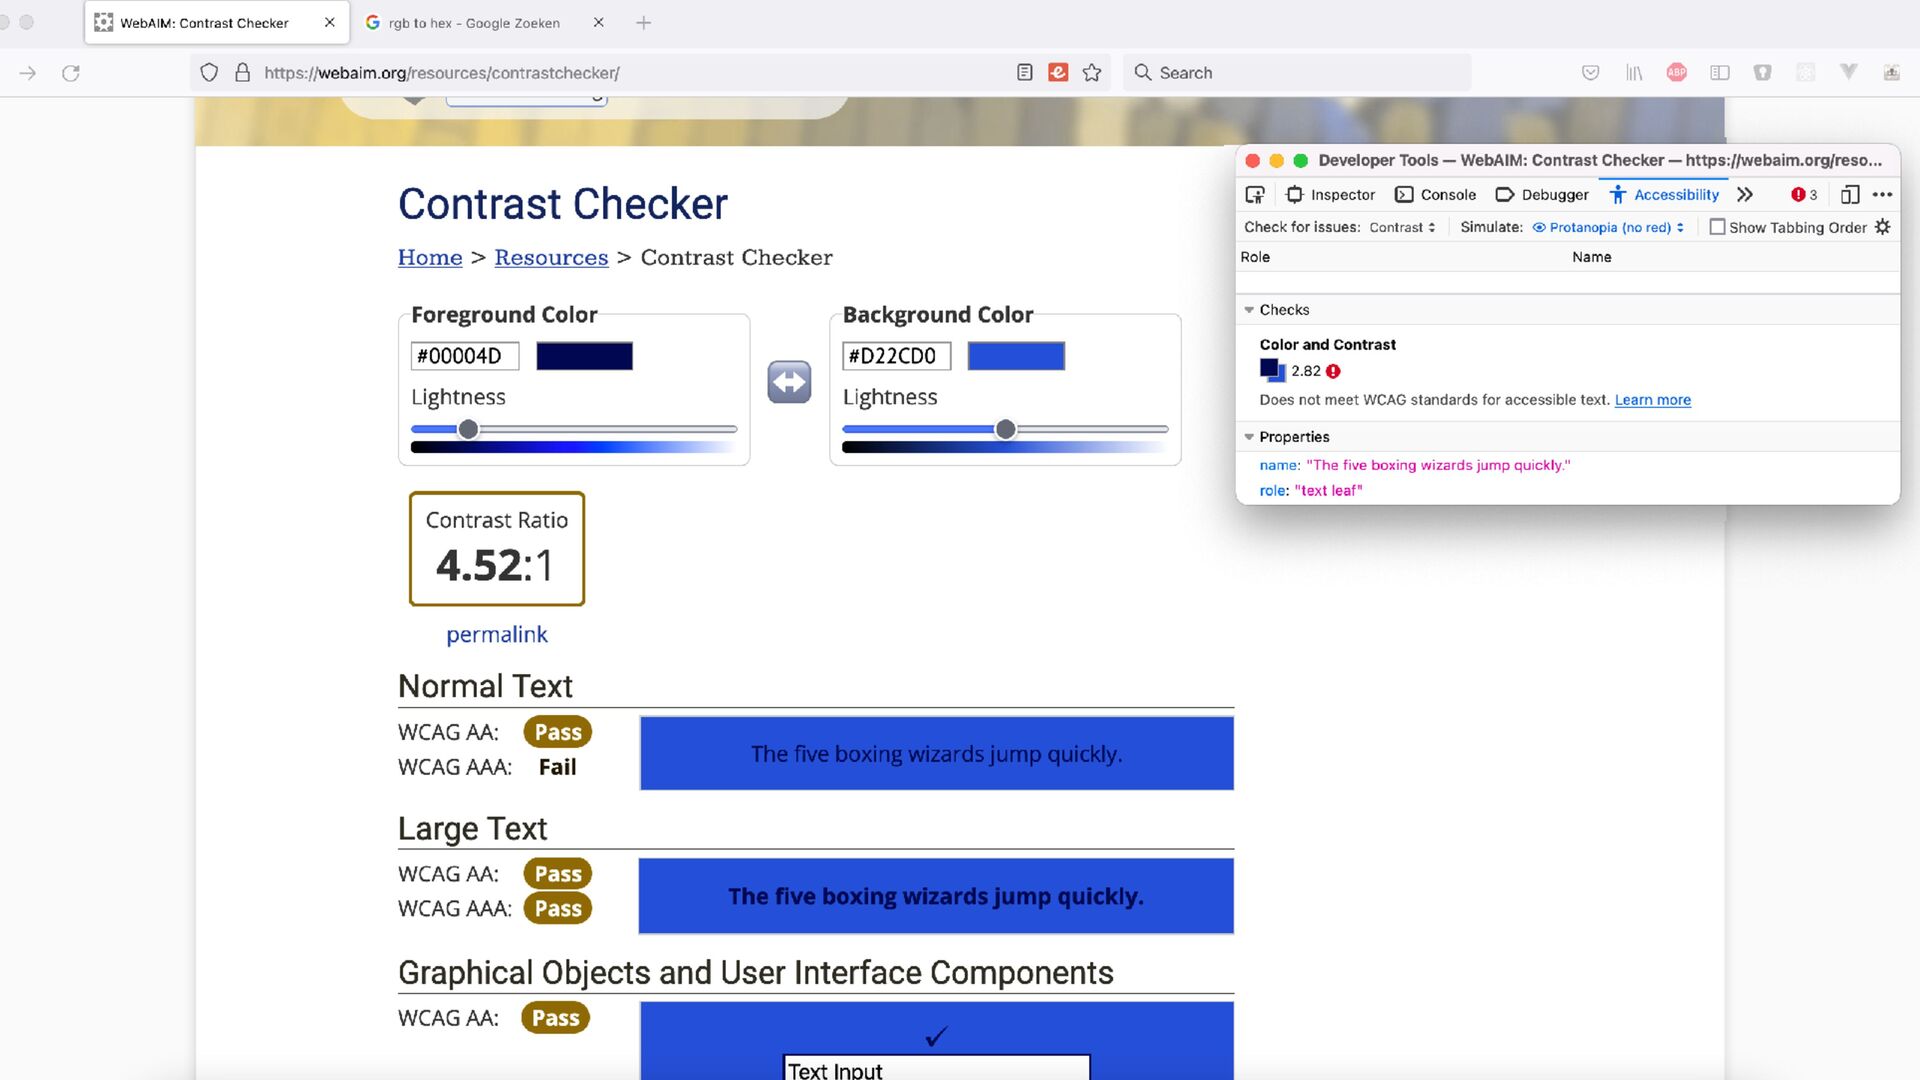This screenshot has height=1080, width=1920.
Task: Click the Learn more link about WCAG standards
Action: (1652, 400)
